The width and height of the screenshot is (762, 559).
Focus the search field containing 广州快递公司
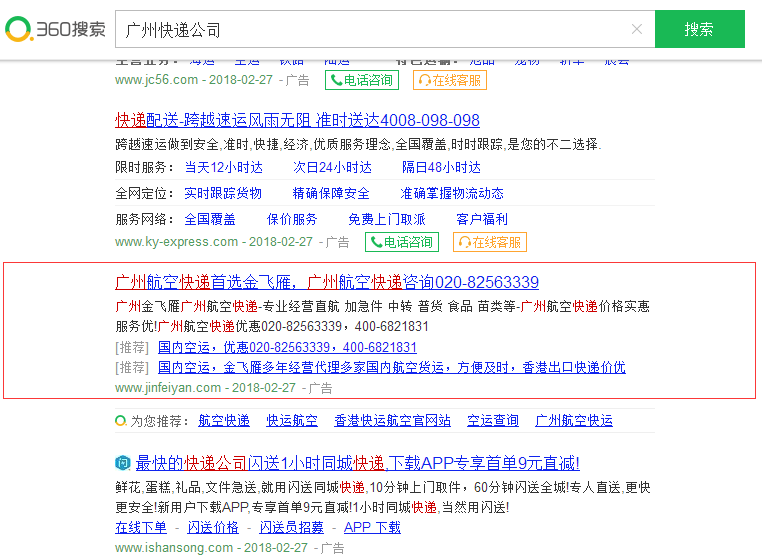coord(370,30)
